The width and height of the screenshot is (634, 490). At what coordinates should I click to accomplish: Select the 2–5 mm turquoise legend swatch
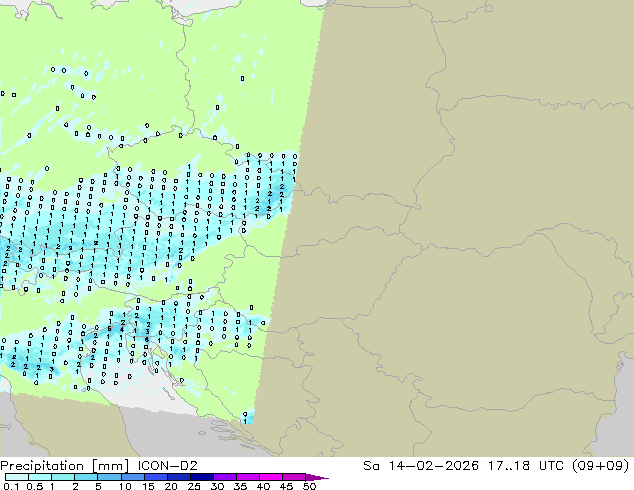(86, 477)
